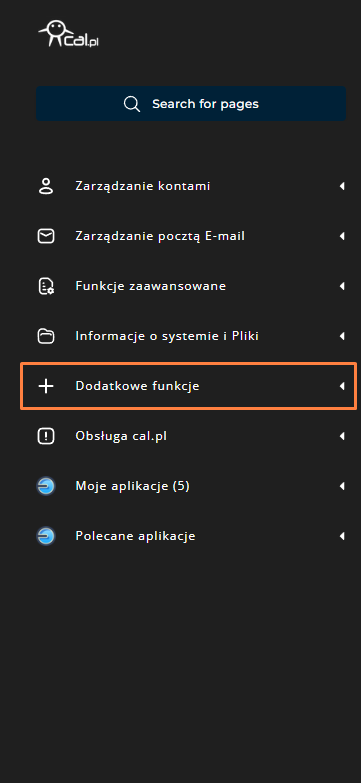Screen dimensions: 361x783
Task: Click the document-gear icon for Funkcje zaawansowane
Action: coord(46,286)
